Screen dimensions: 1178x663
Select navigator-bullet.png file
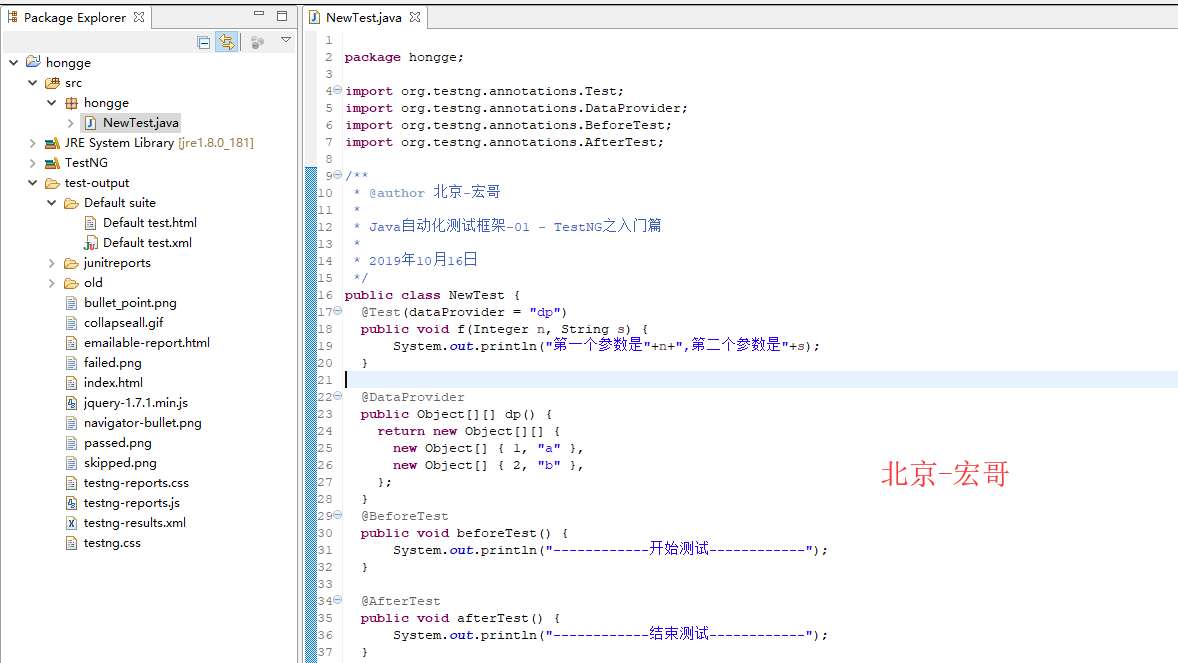142,423
